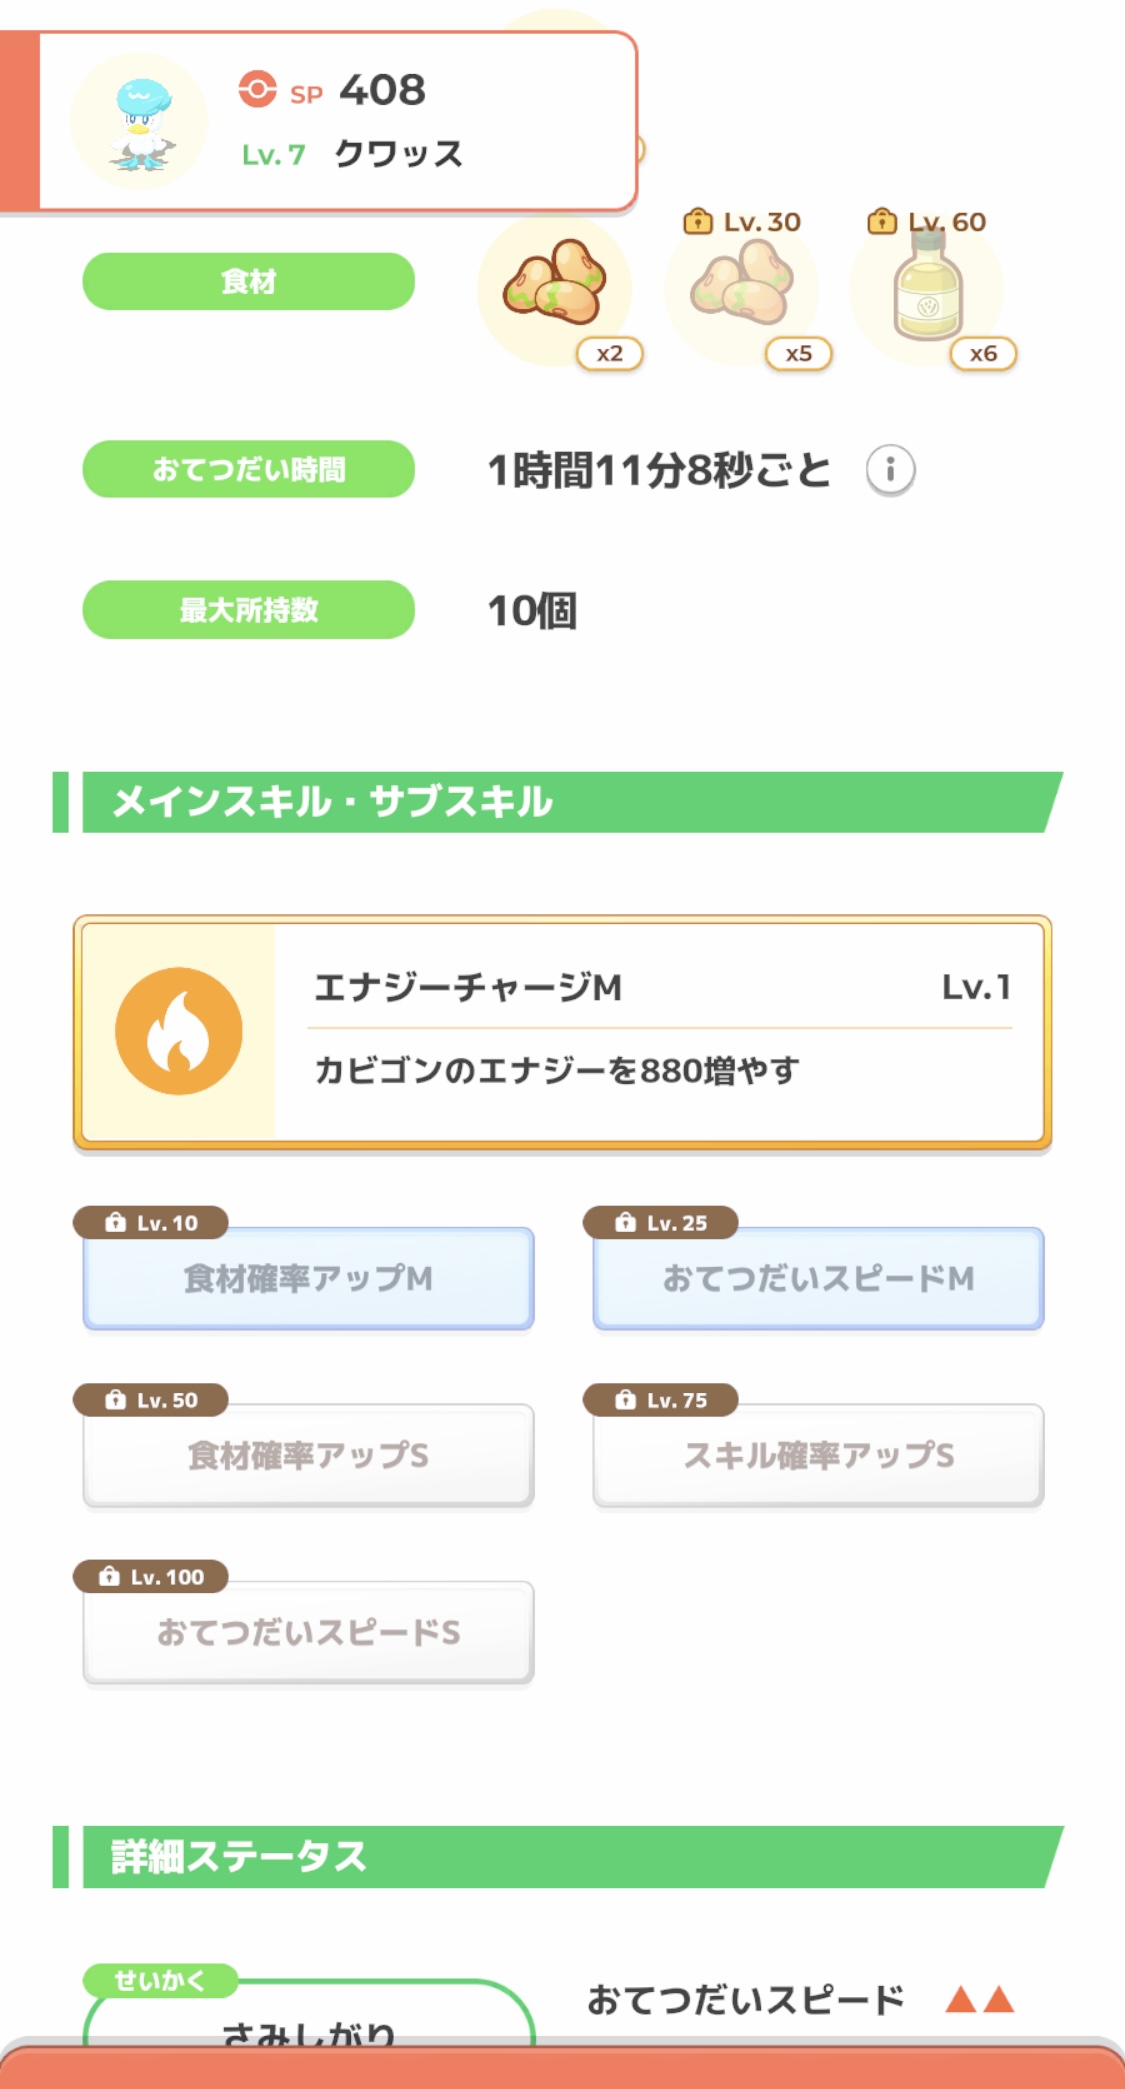Tap the info icon beside helping time
1125x2089 pixels.
coord(890,469)
